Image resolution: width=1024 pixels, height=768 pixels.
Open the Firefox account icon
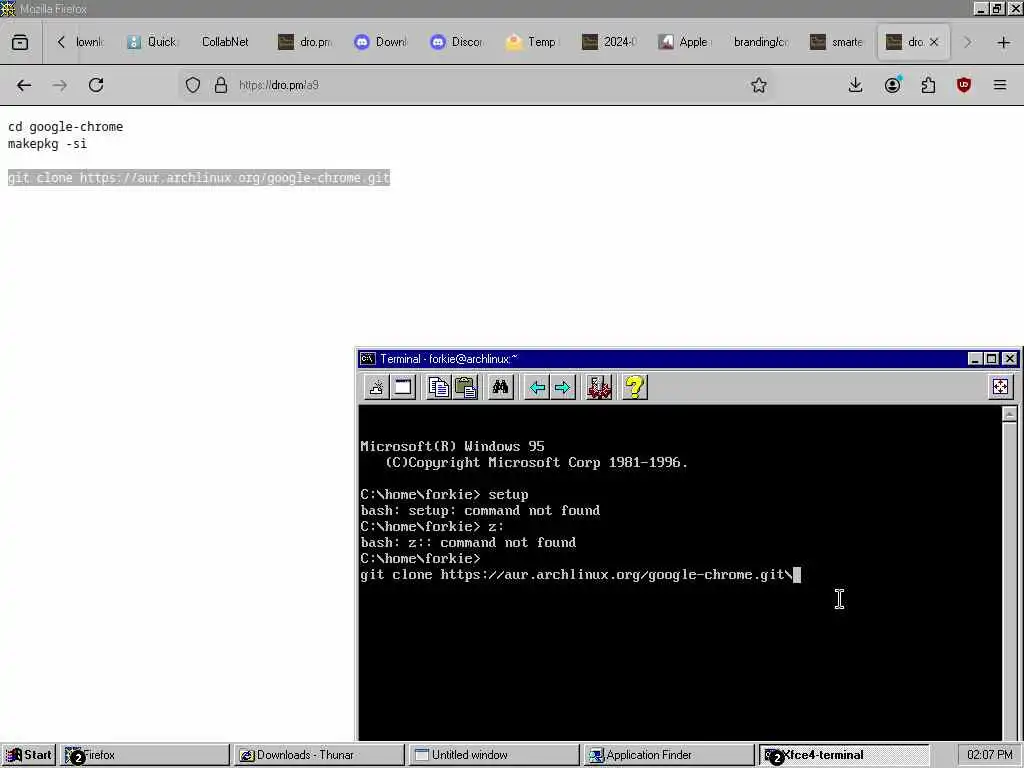coord(893,85)
